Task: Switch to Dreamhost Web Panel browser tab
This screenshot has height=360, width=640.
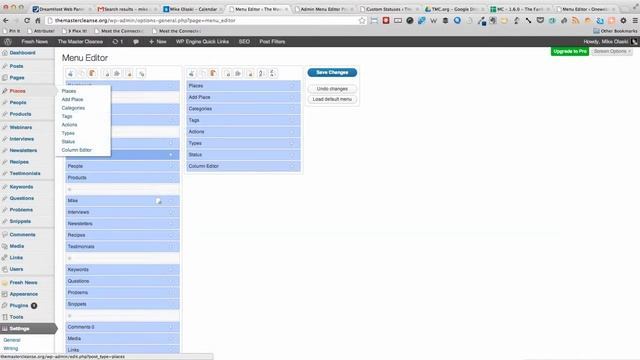Action: point(62,9)
